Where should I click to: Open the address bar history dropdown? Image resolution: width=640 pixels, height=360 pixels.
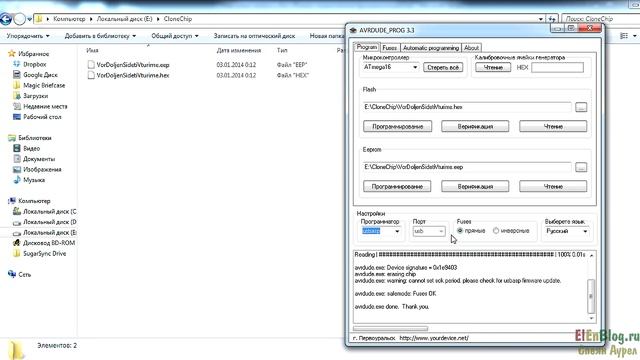pyautogui.click(x=541, y=19)
